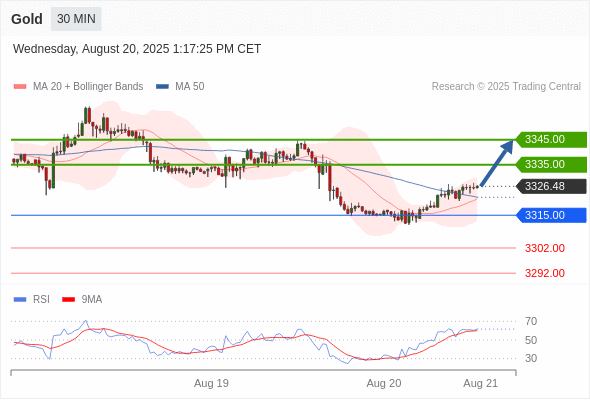Click the Aug 21 date axis marker

481,383
